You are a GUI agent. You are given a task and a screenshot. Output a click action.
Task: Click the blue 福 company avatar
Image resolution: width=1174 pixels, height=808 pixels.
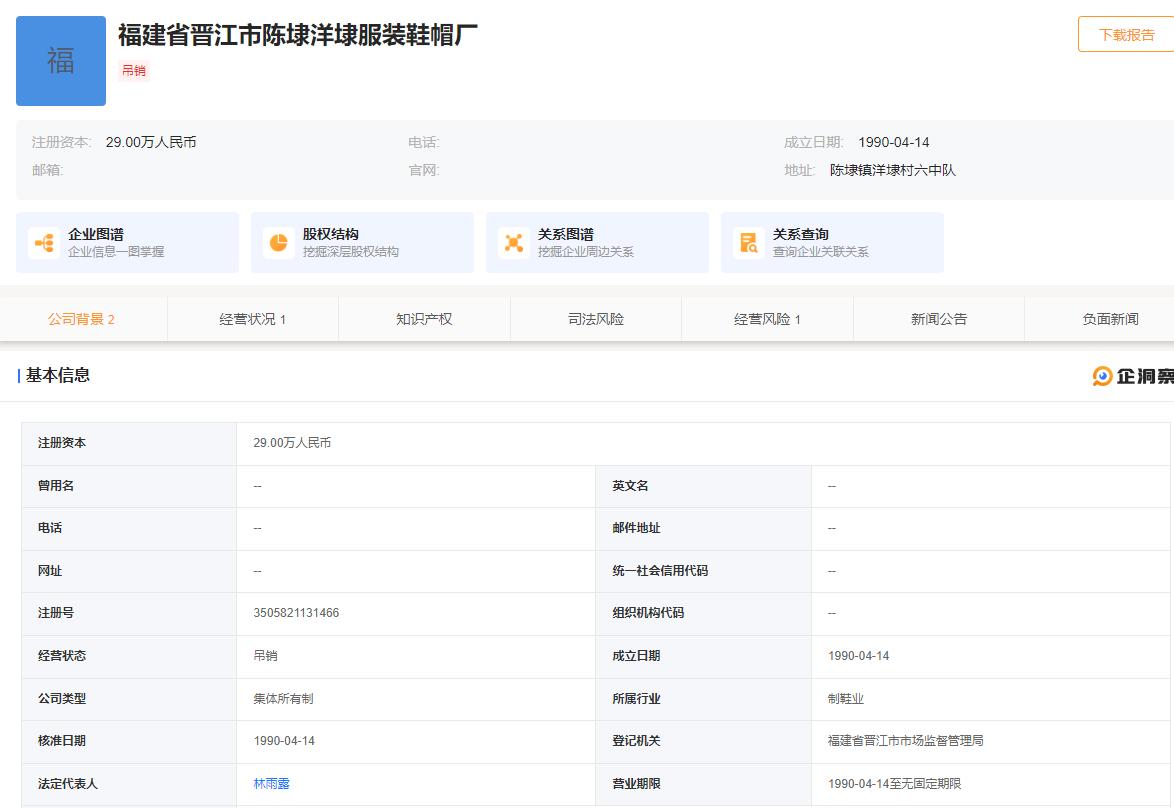(x=60, y=60)
